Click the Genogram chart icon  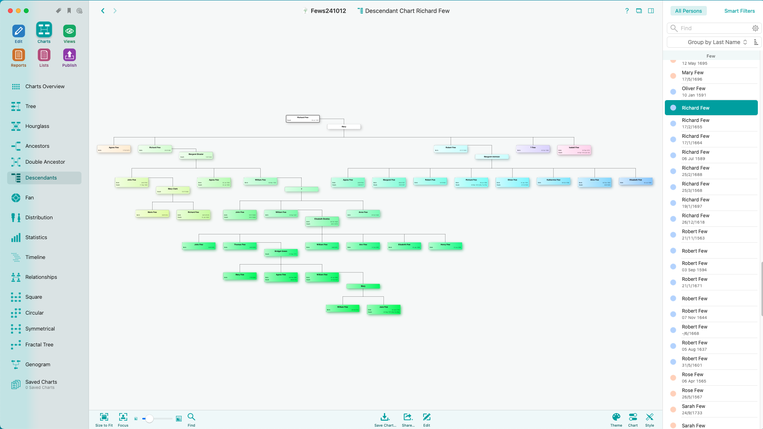pyautogui.click(x=16, y=364)
